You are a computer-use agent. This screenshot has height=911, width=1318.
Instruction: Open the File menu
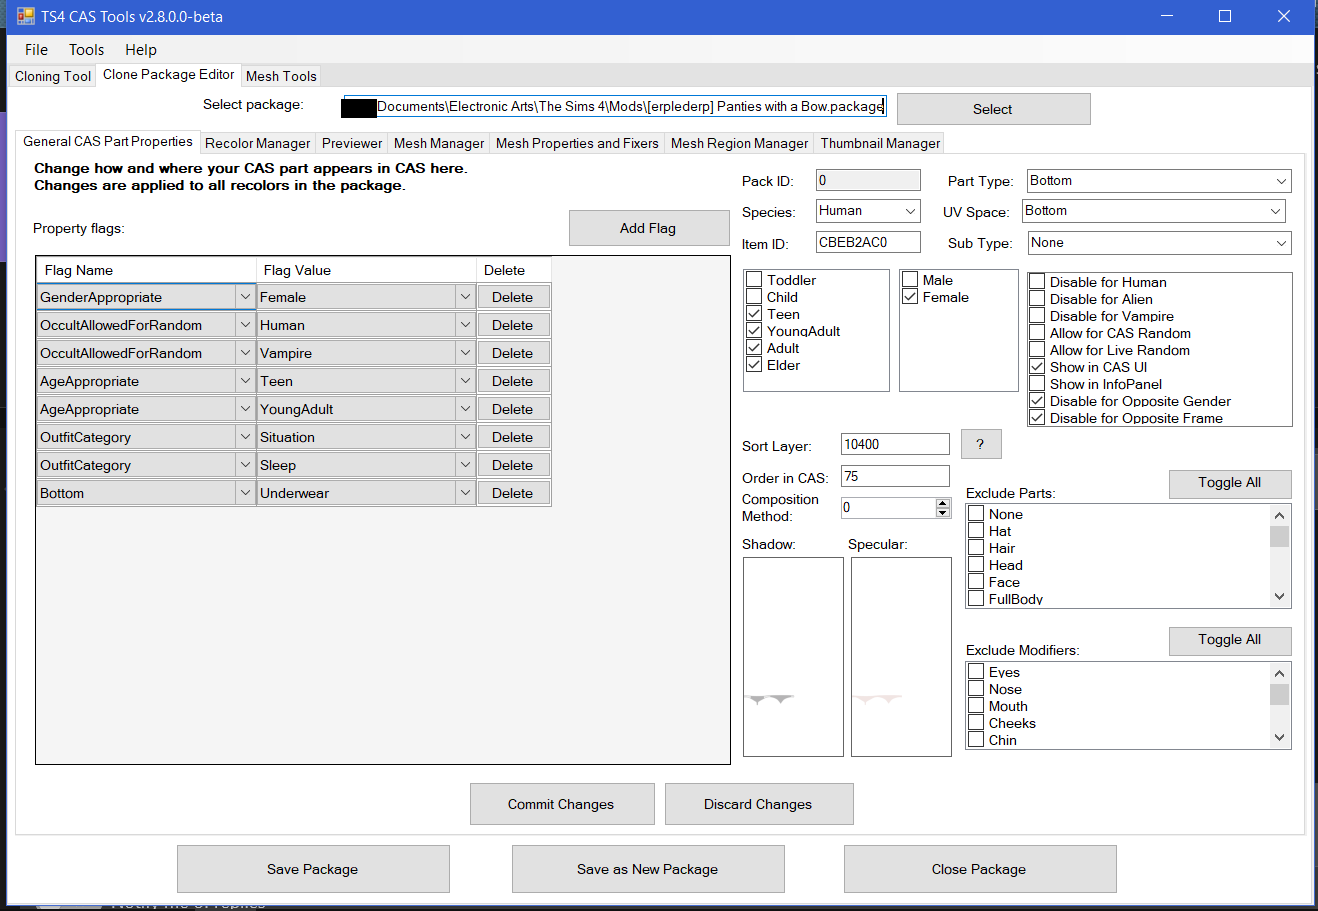click(x=36, y=50)
